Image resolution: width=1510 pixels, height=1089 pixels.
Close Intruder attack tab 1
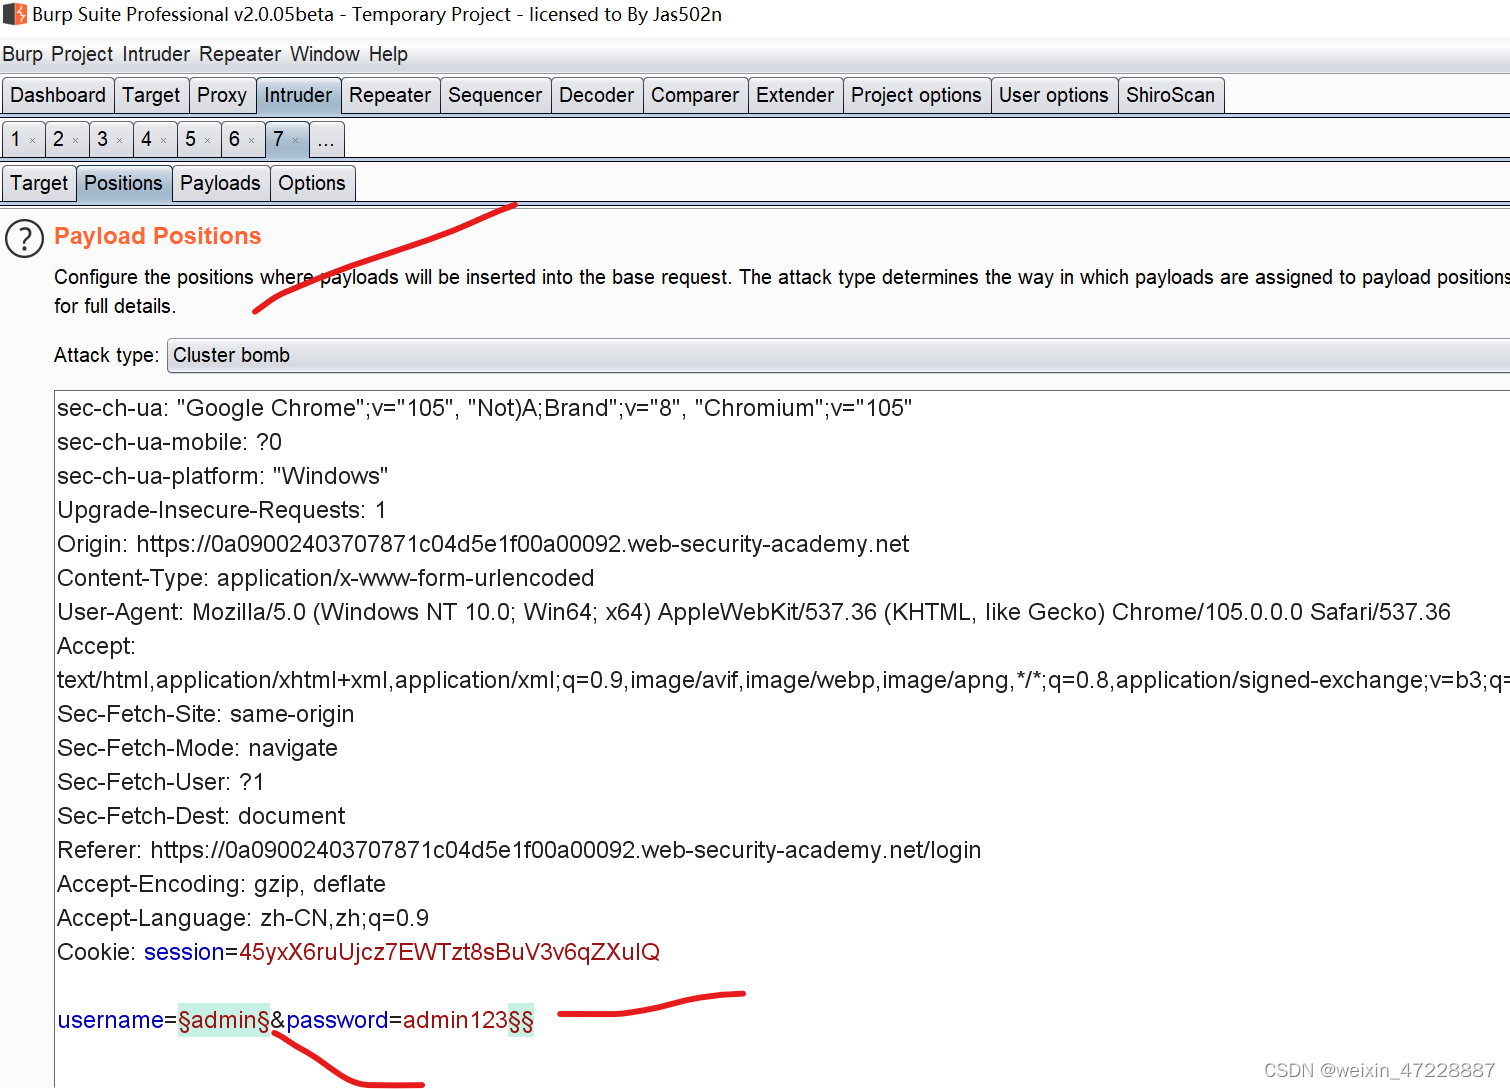pos(32,141)
